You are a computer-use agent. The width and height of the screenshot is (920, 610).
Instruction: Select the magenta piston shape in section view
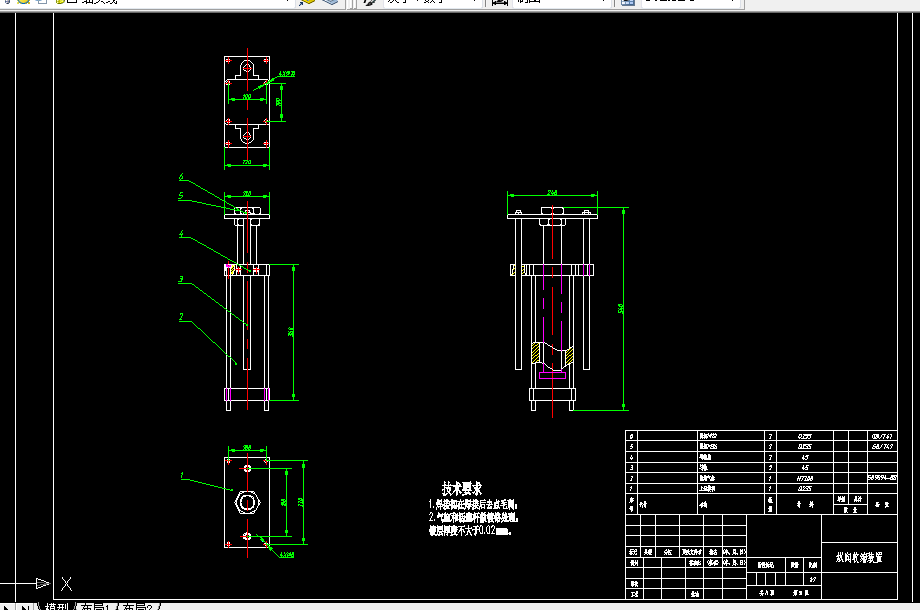[x=552, y=374]
